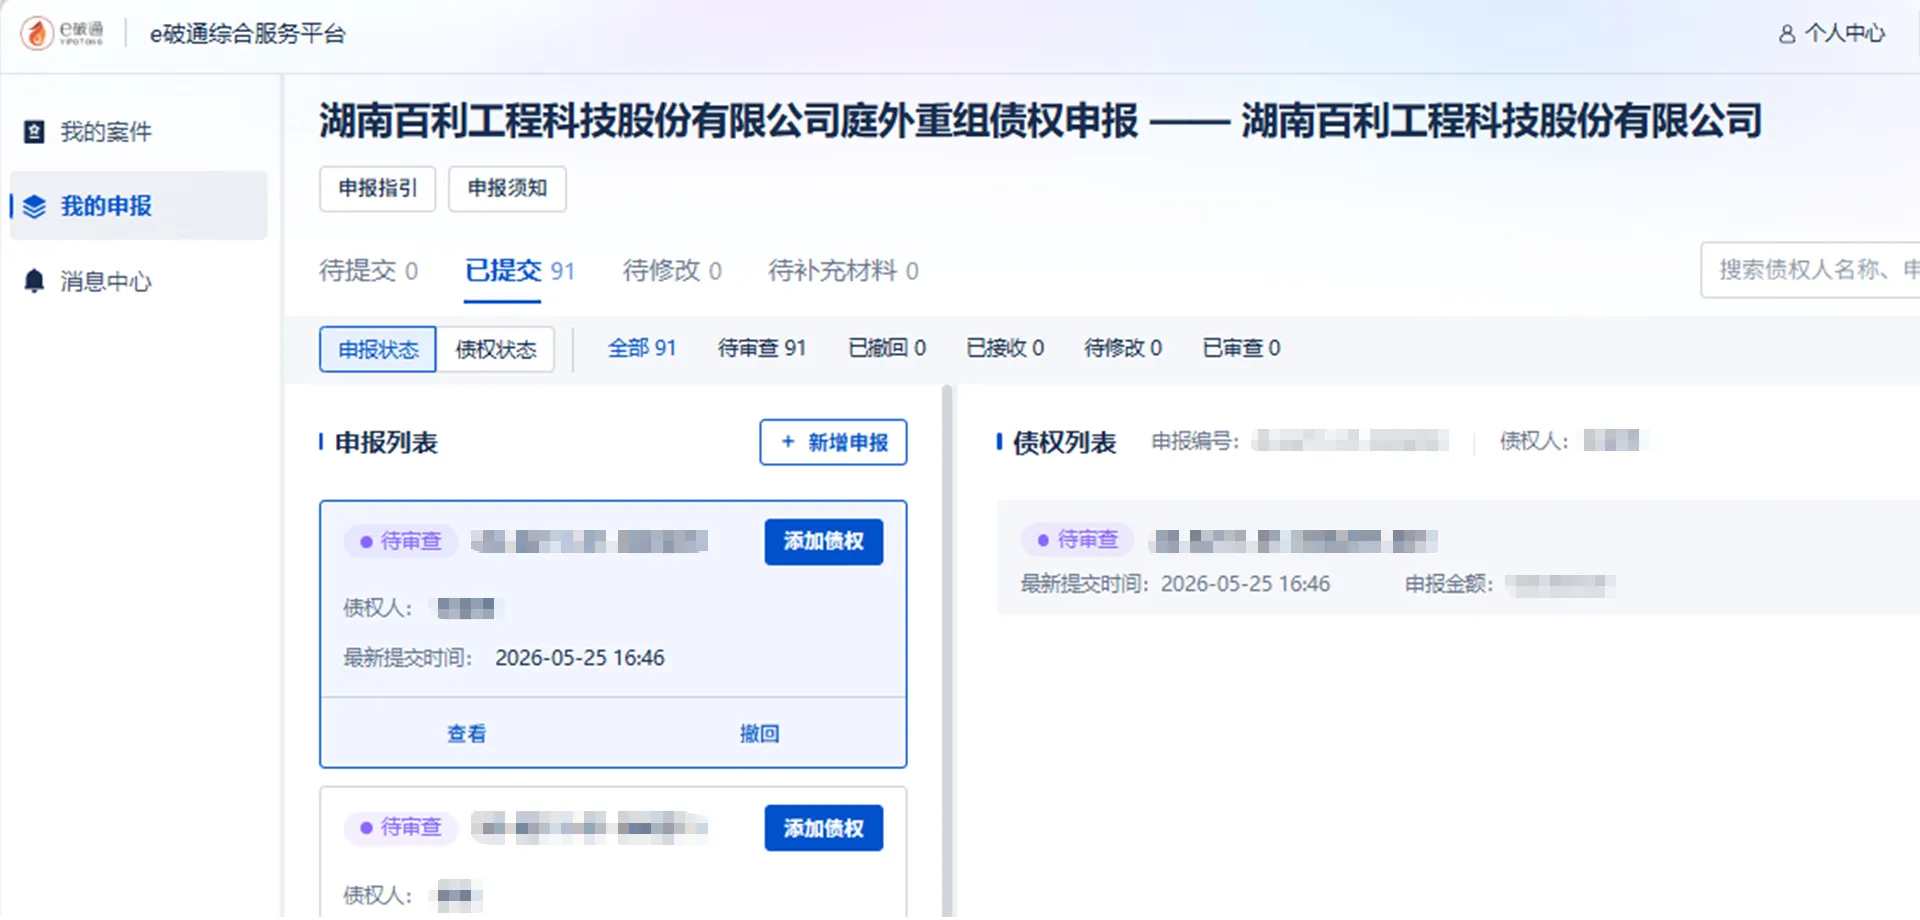Click 2026-05-25 16:46 time in first card
The height and width of the screenshot is (920, 1920).
[x=580, y=658]
